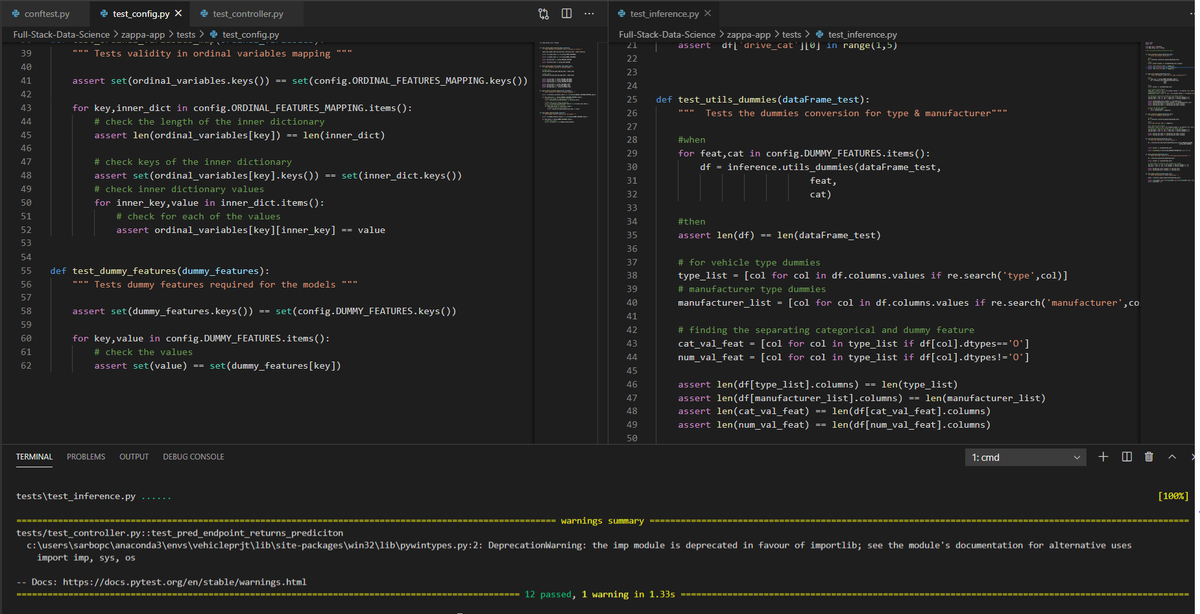Click line number 55 in left editor
Screen dimensions: 1200x614
[26, 270]
